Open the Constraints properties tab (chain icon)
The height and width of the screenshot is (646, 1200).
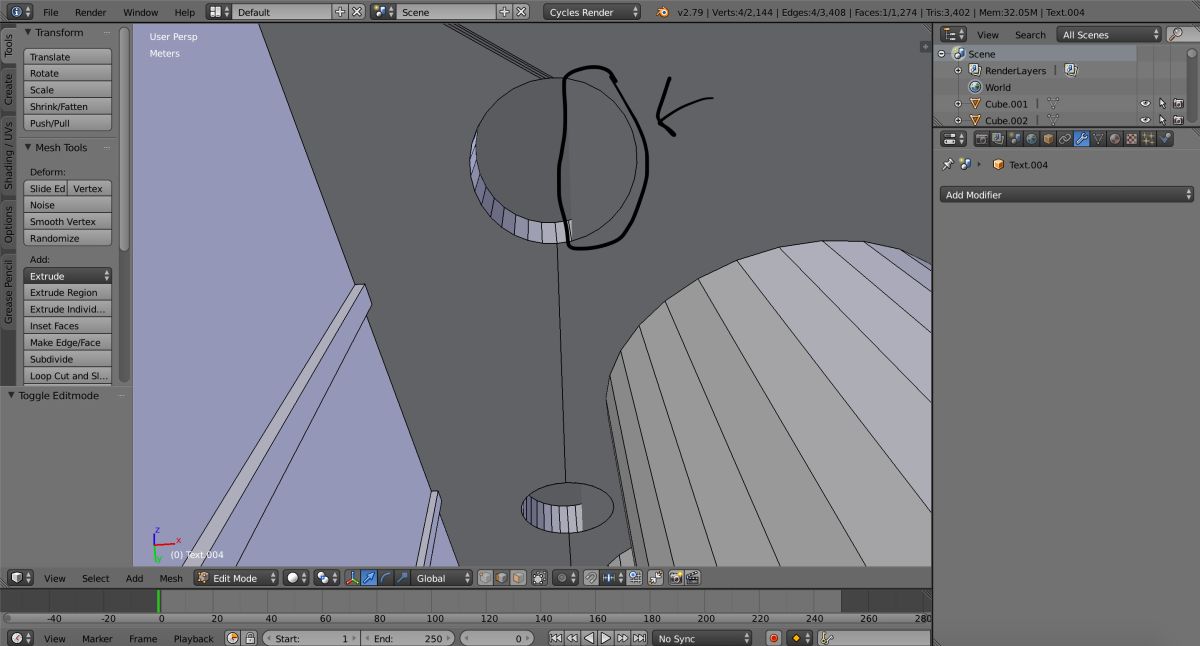click(1065, 139)
